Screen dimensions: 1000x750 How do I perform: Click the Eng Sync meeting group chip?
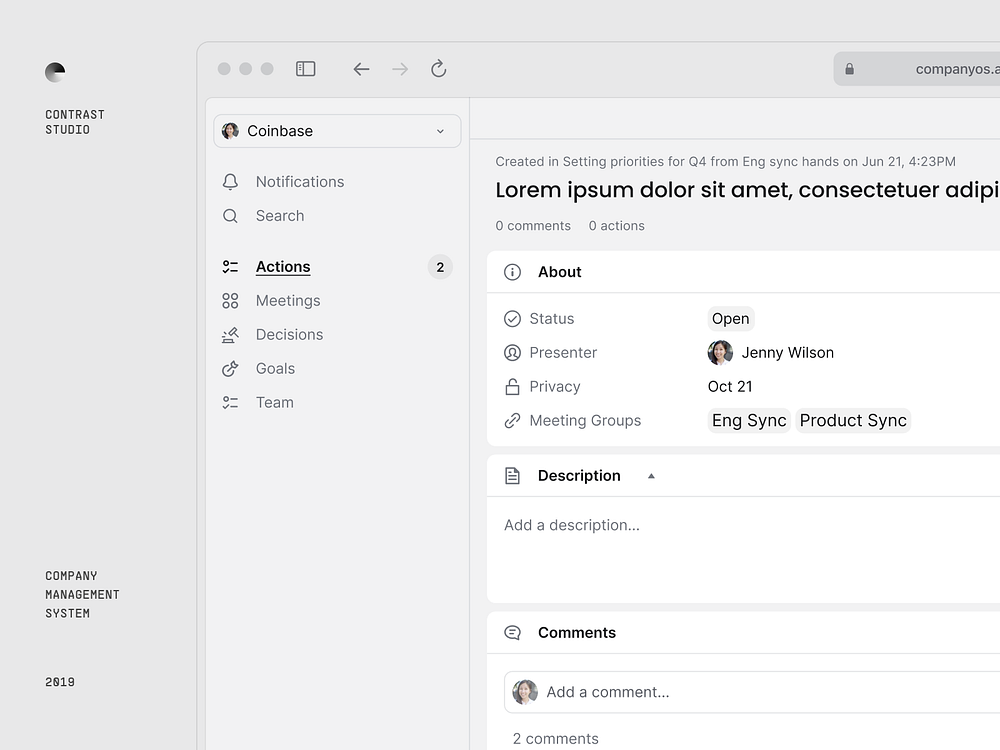click(748, 420)
